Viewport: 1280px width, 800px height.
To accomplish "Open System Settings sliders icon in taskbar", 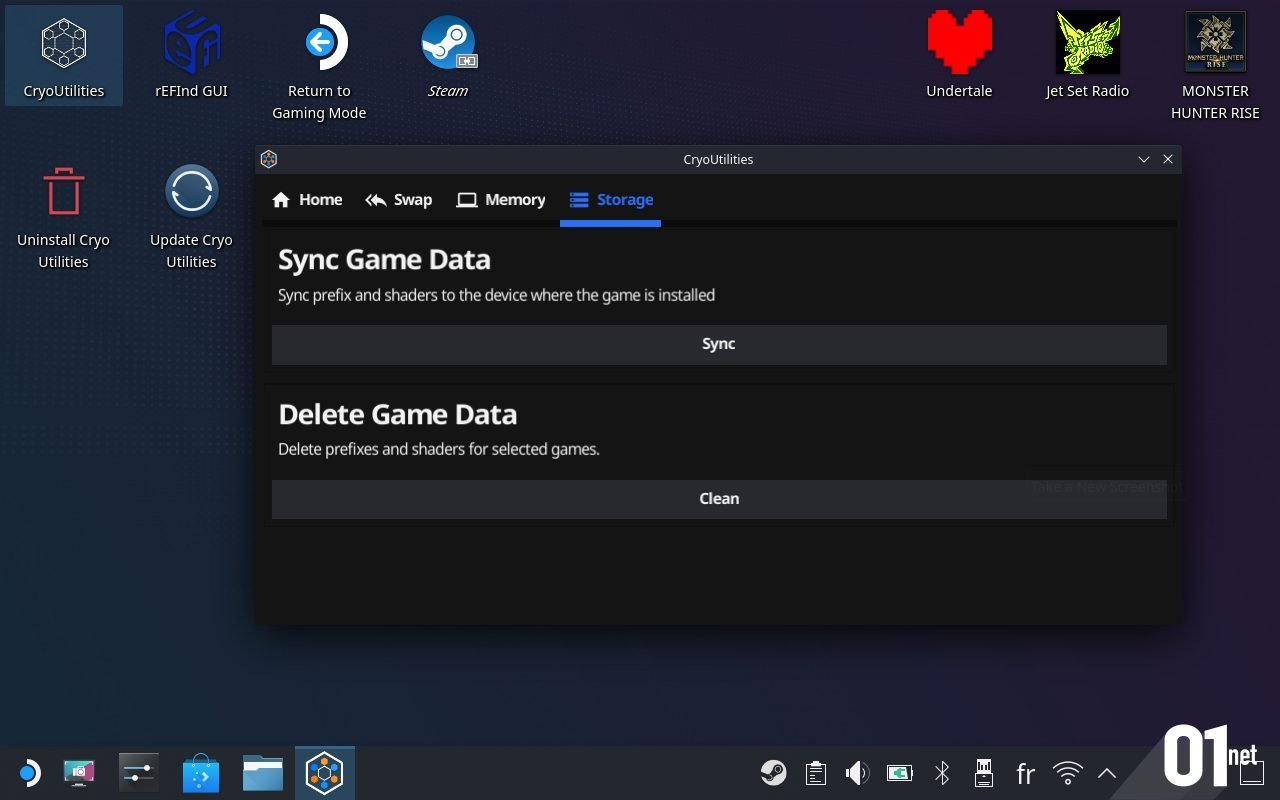I will click(139, 773).
